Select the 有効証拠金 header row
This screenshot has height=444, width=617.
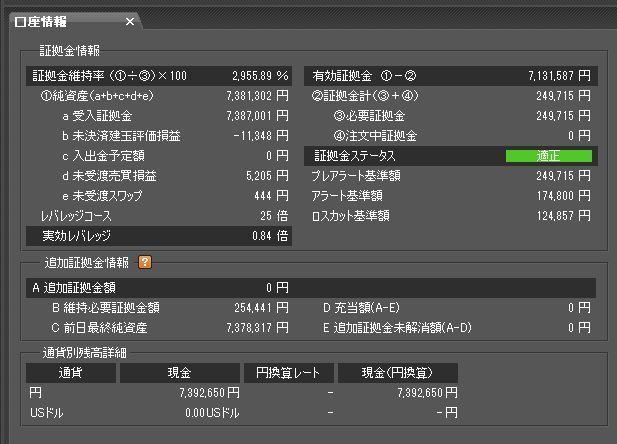tap(450, 76)
